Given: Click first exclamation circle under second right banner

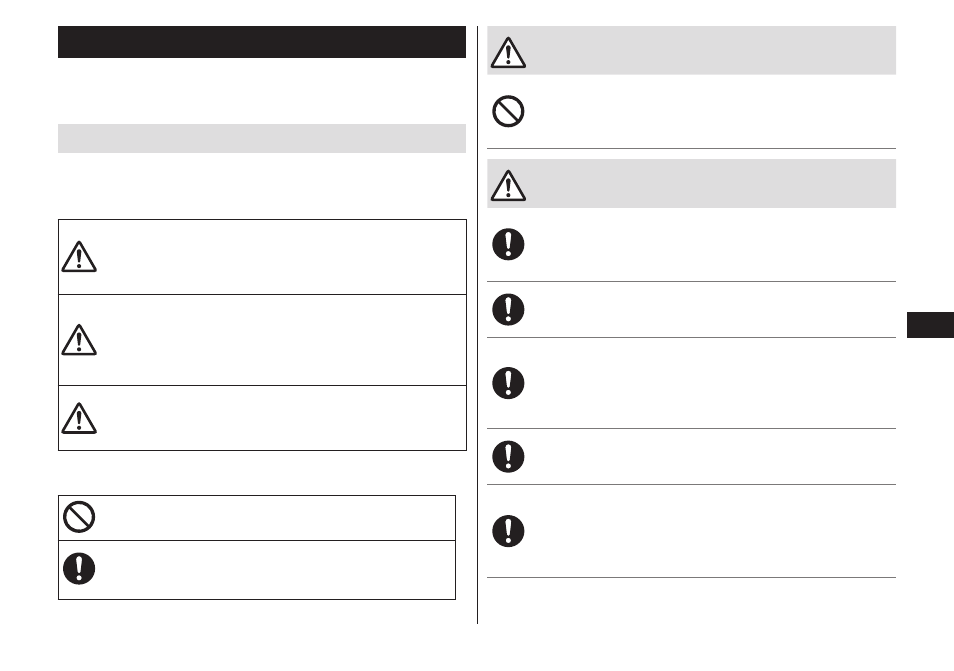Looking at the screenshot, I should click(508, 245).
